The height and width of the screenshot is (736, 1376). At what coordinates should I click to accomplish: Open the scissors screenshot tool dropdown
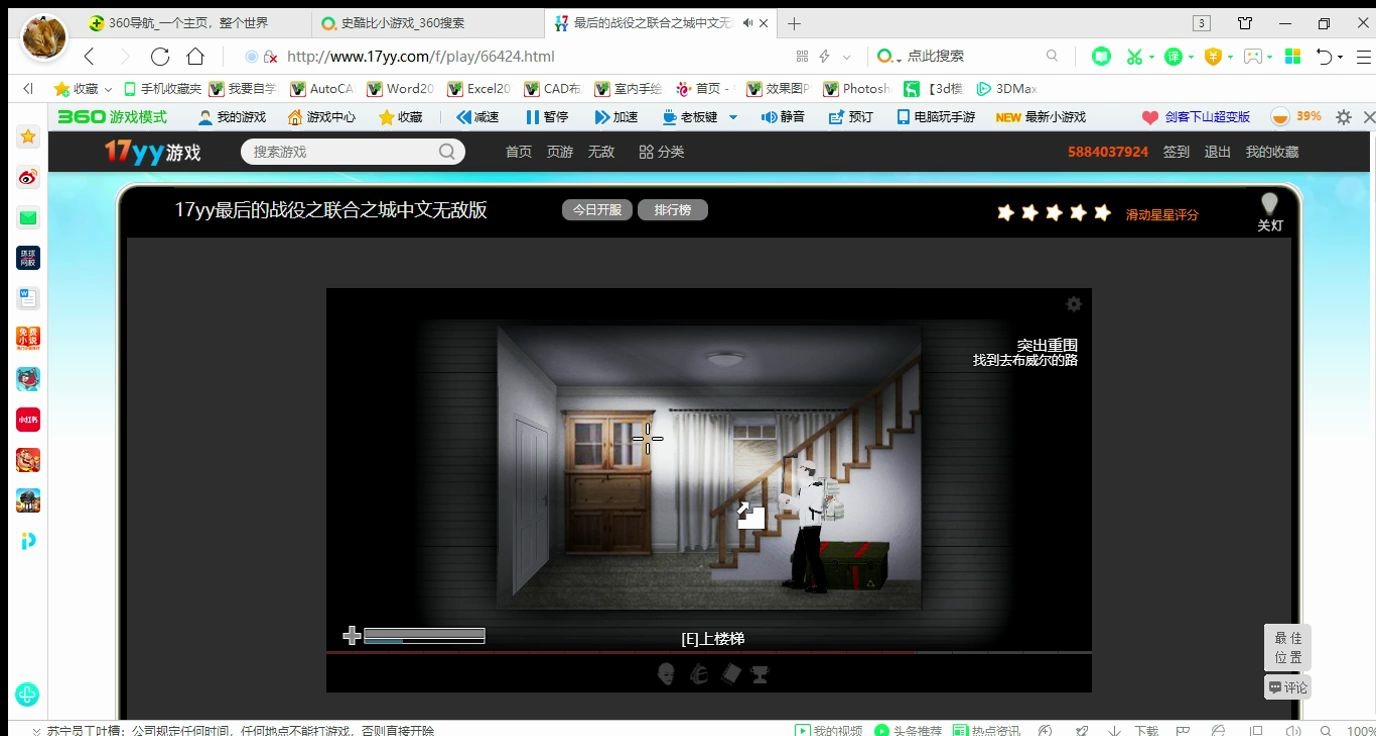(1151, 57)
